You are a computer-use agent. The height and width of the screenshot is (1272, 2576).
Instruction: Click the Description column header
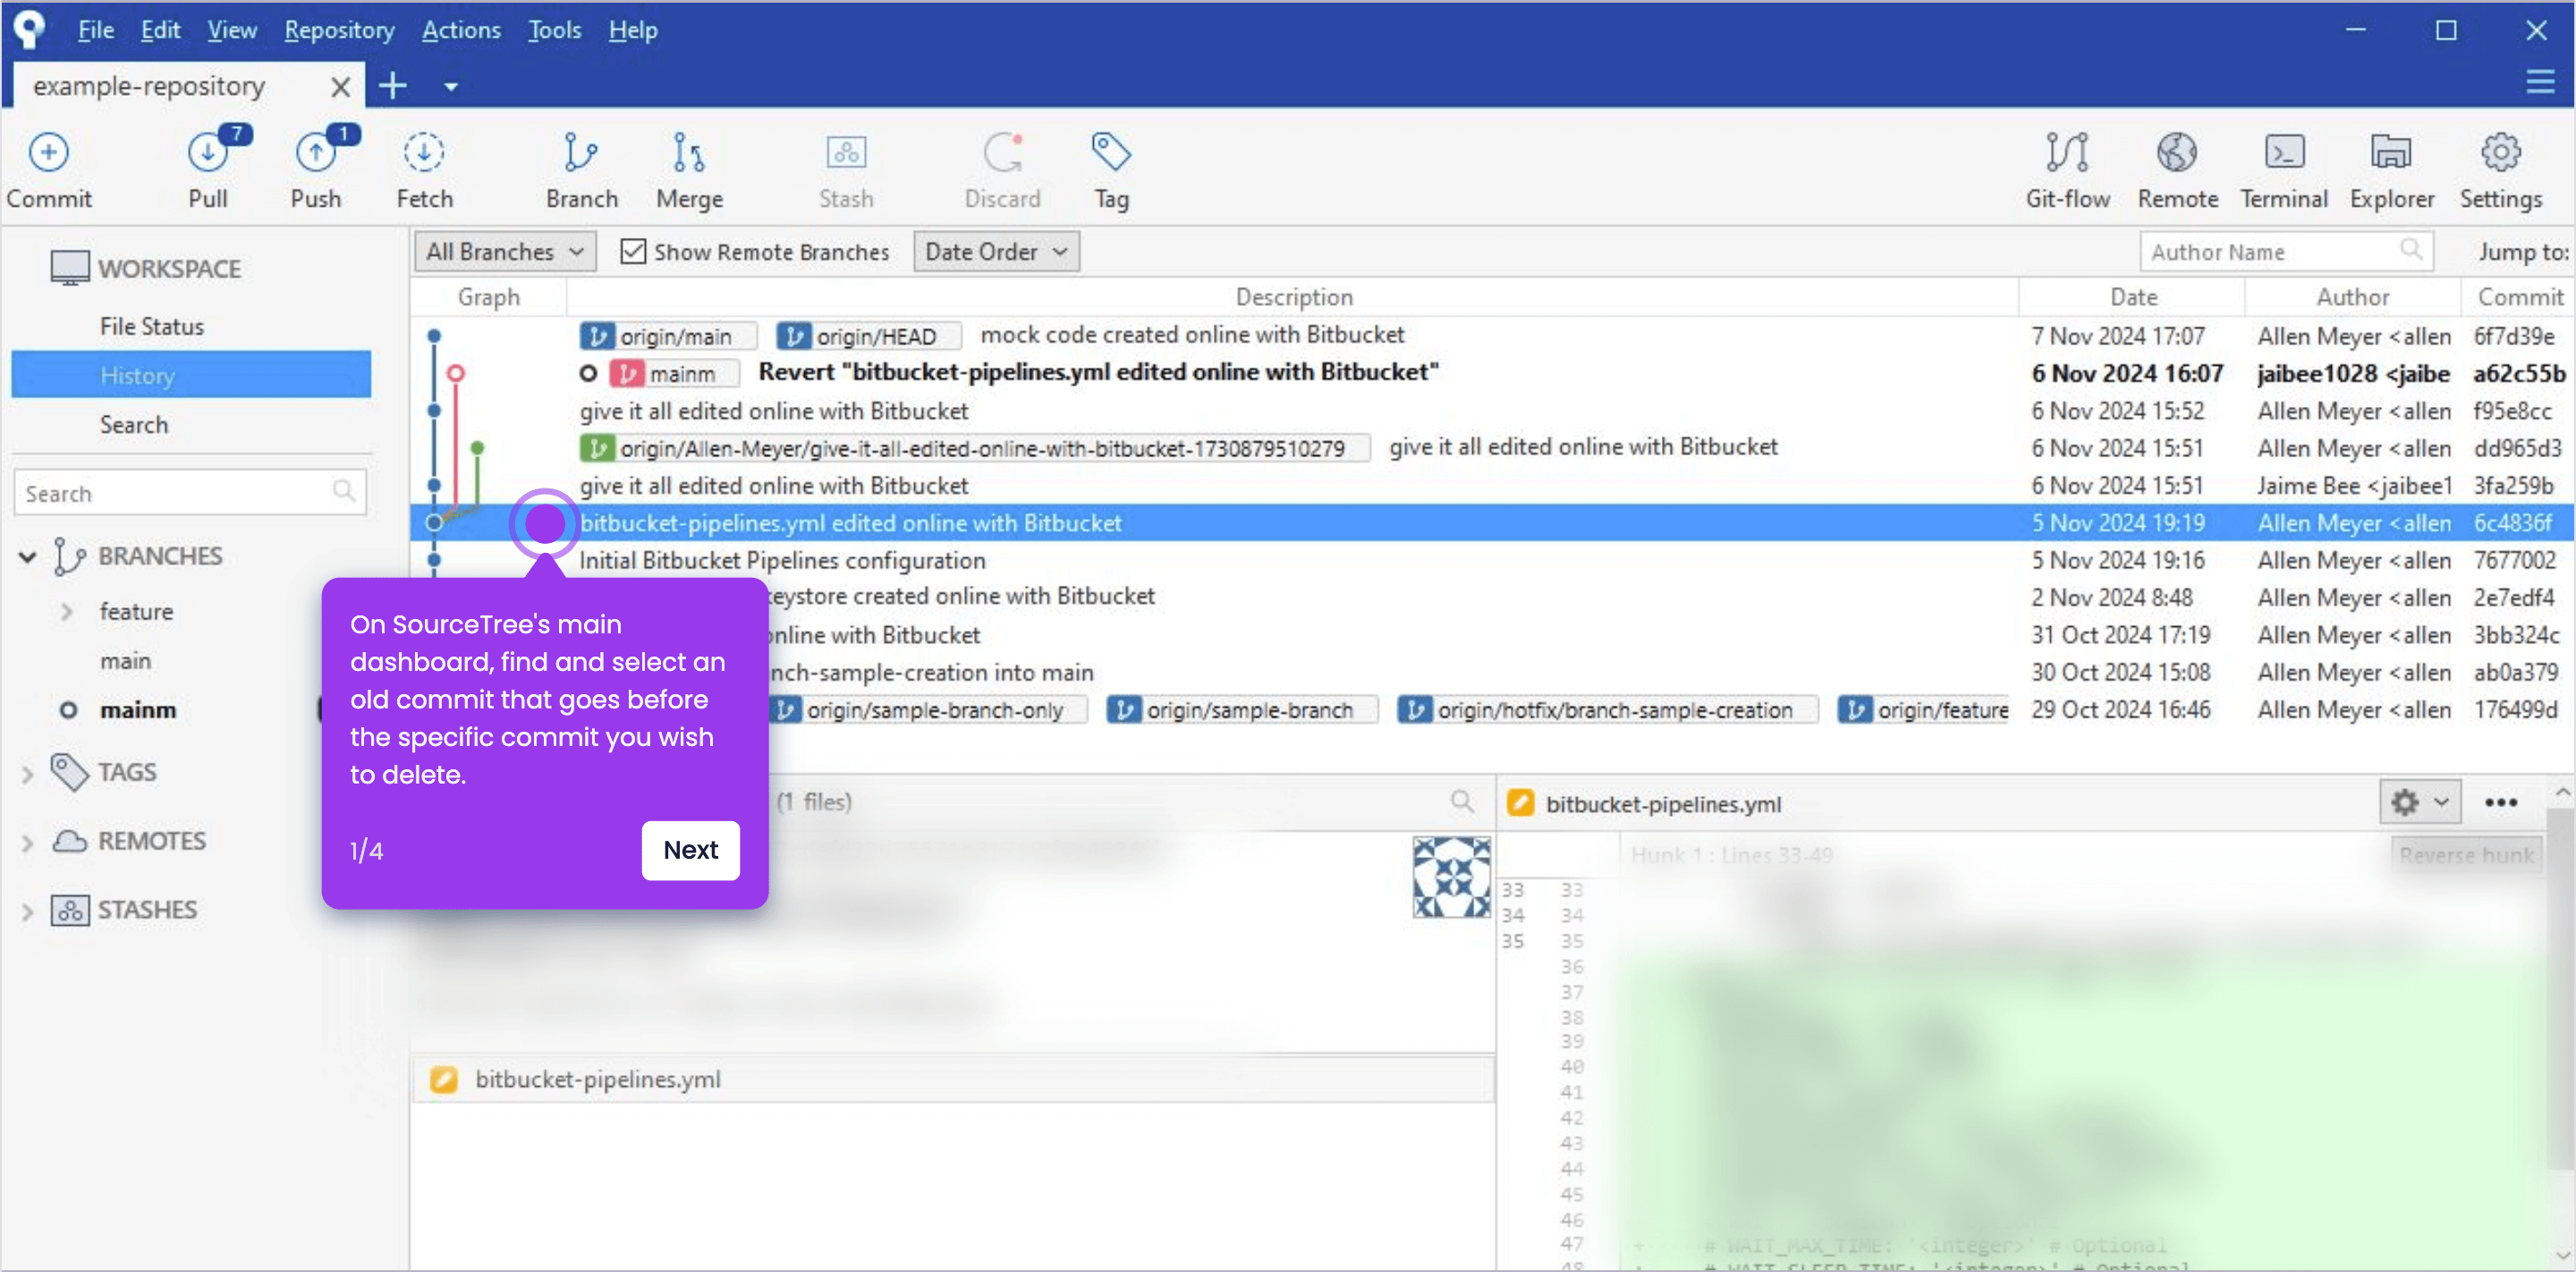click(1293, 297)
